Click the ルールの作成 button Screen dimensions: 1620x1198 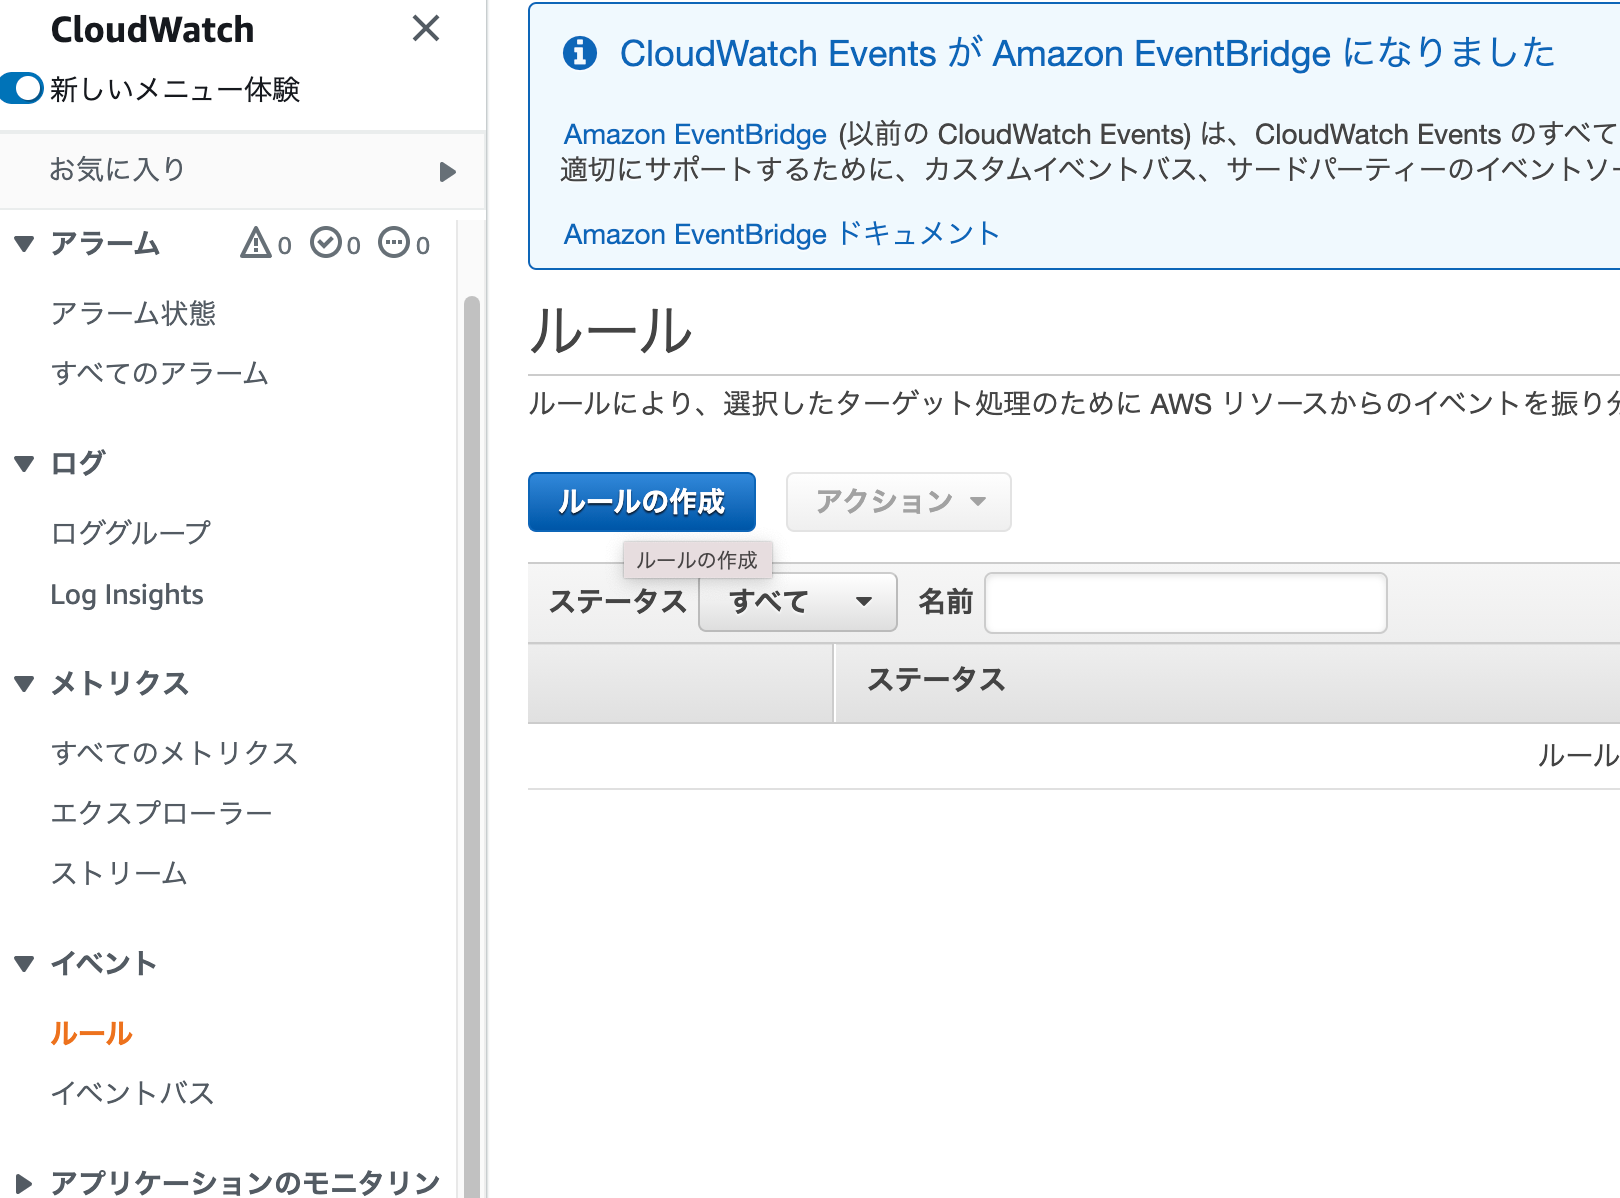[x=641, y=502]
